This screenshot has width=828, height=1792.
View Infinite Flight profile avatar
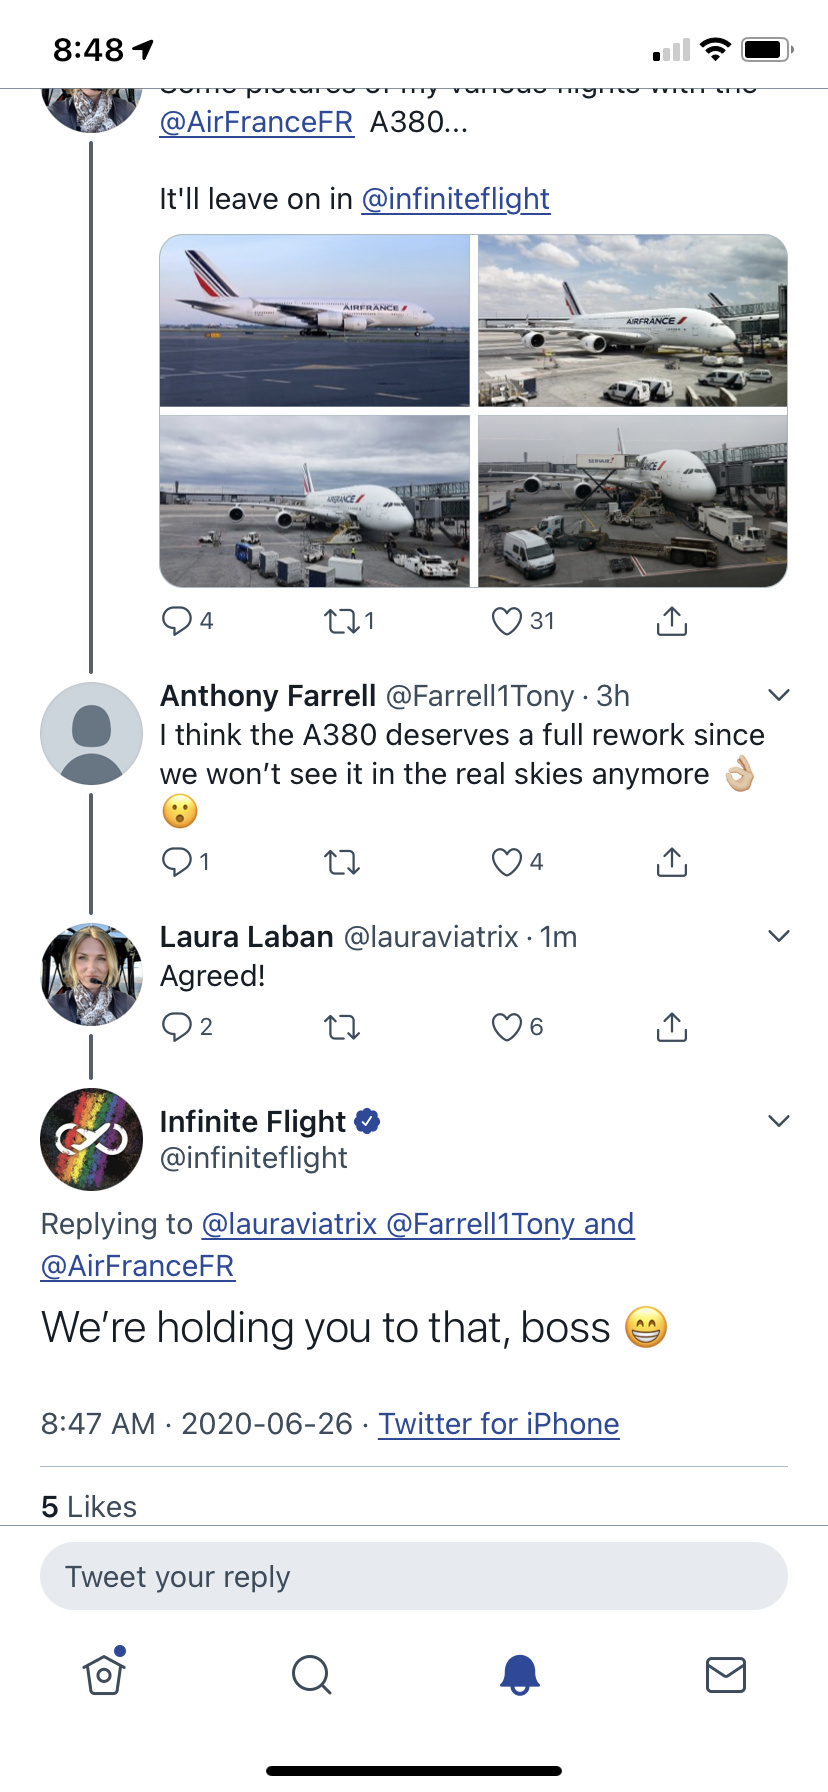click(x=91, y=1139)
